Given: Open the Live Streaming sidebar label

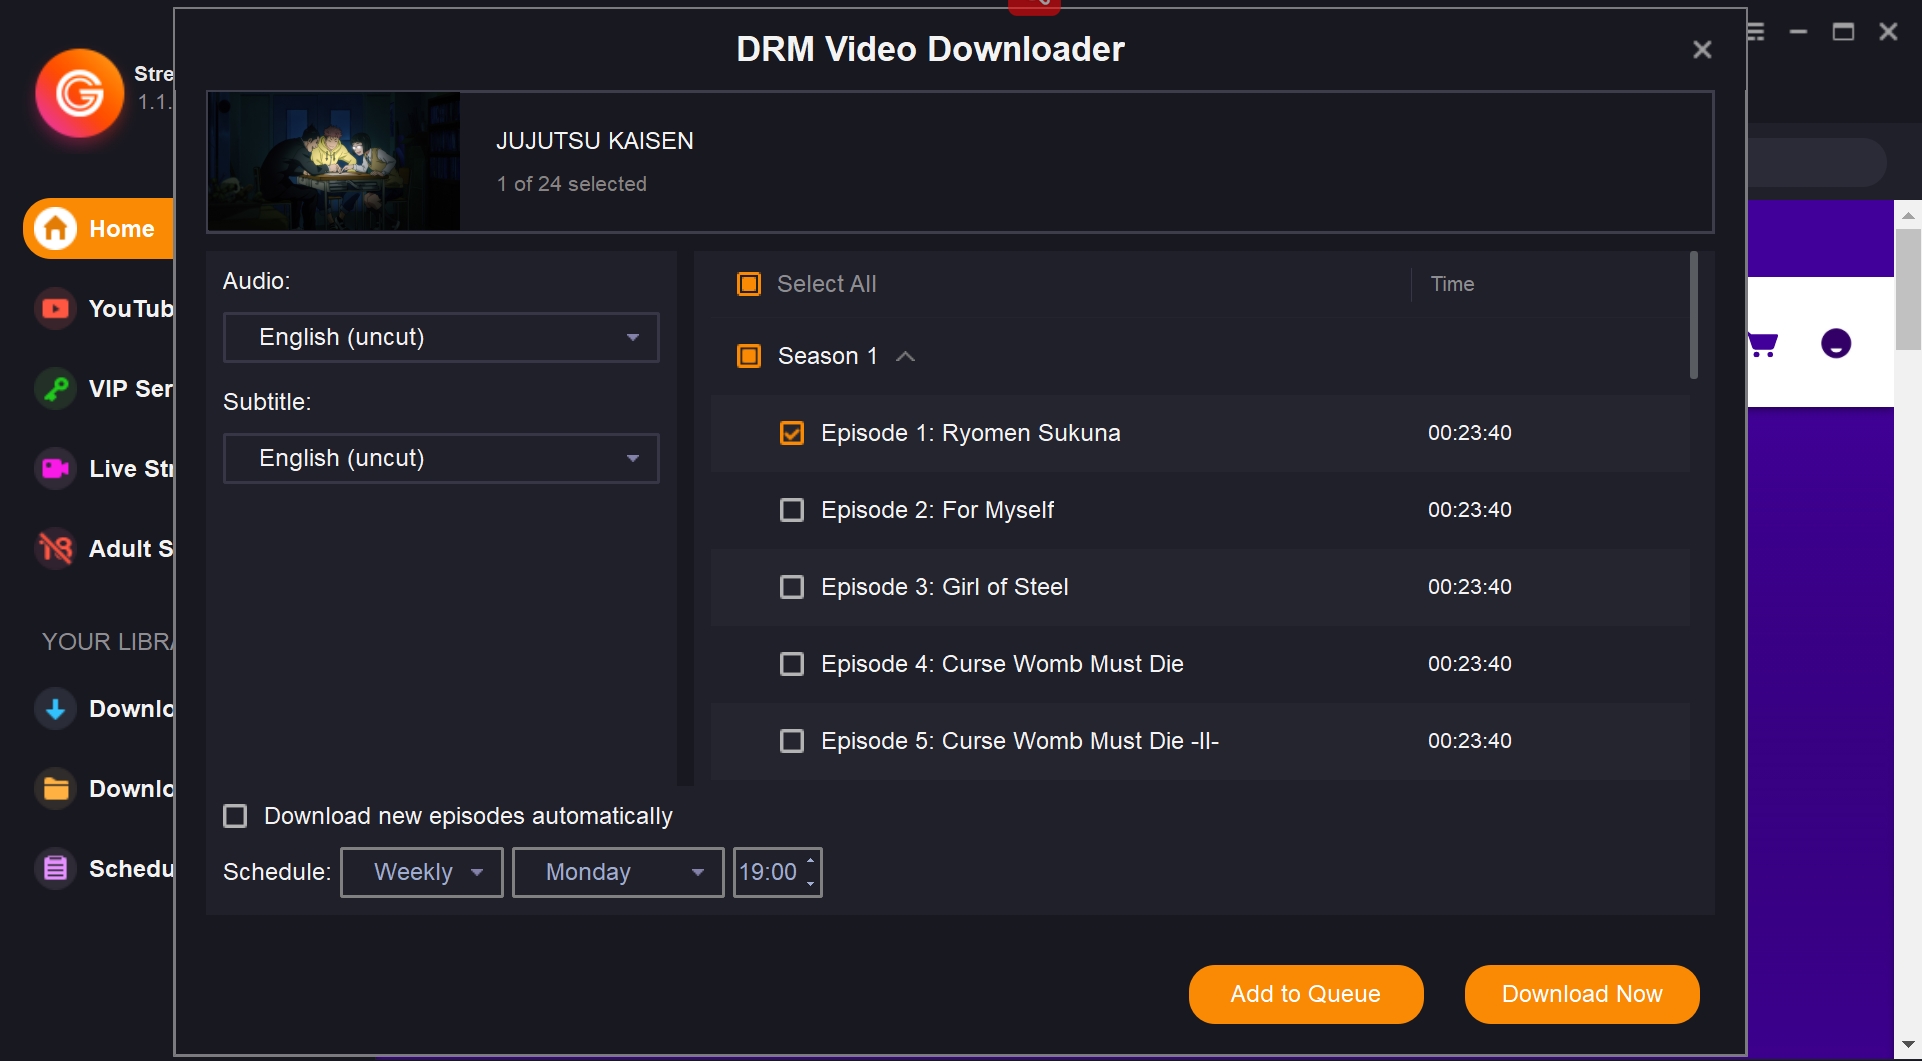Looking at the screenshot, I should [x=131, y=468].
